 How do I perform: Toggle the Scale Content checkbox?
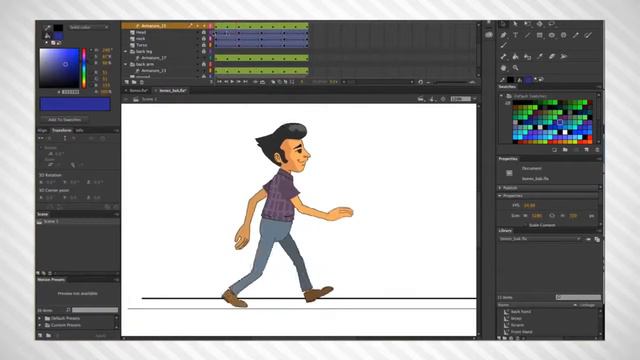[x=525, y=225]
